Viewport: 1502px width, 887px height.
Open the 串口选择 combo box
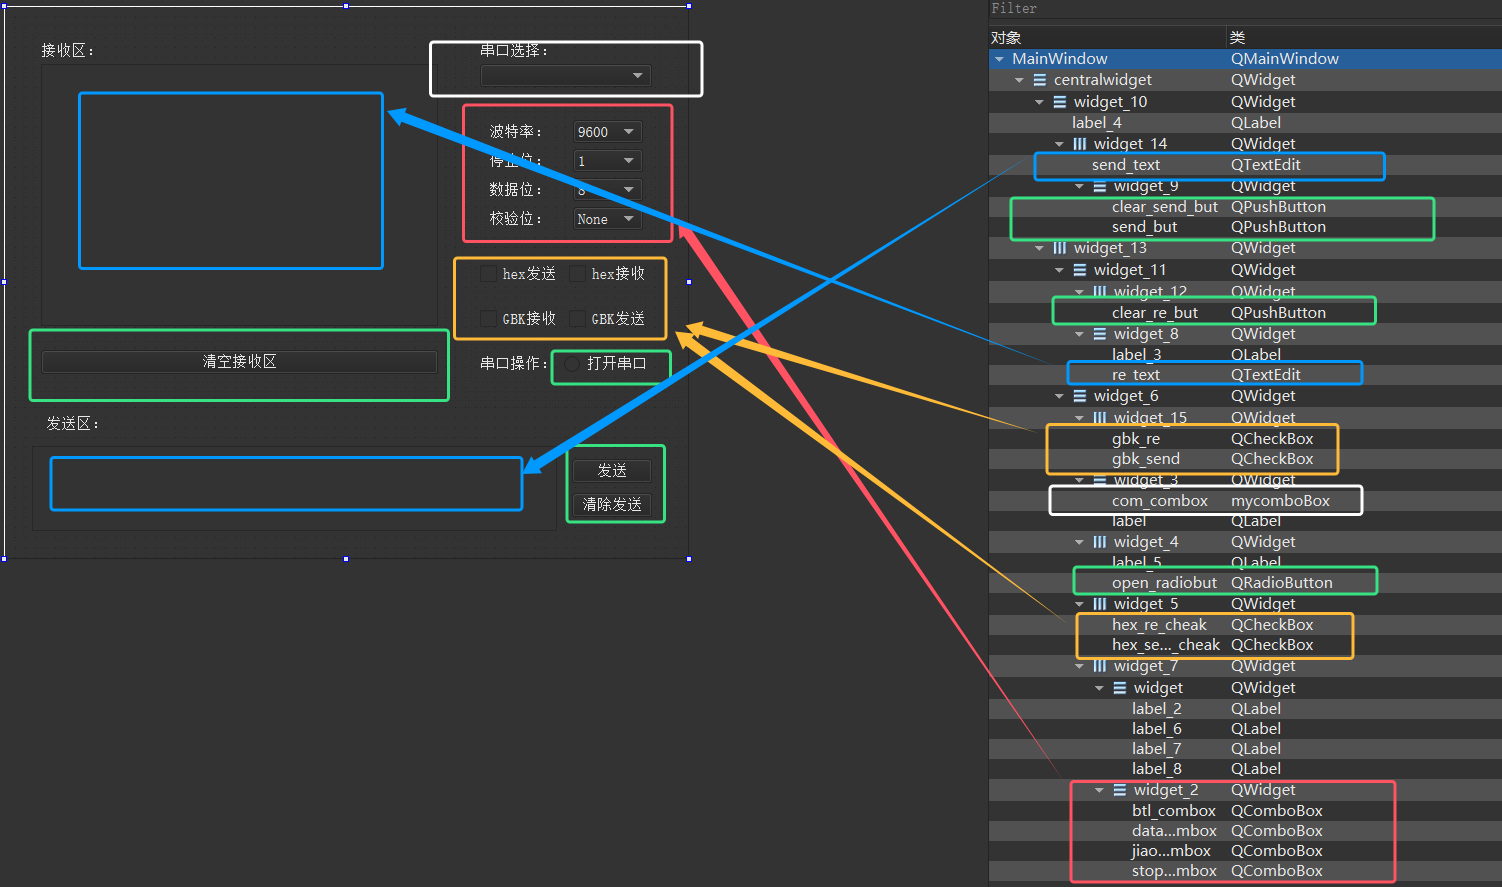tap(566, 76)
